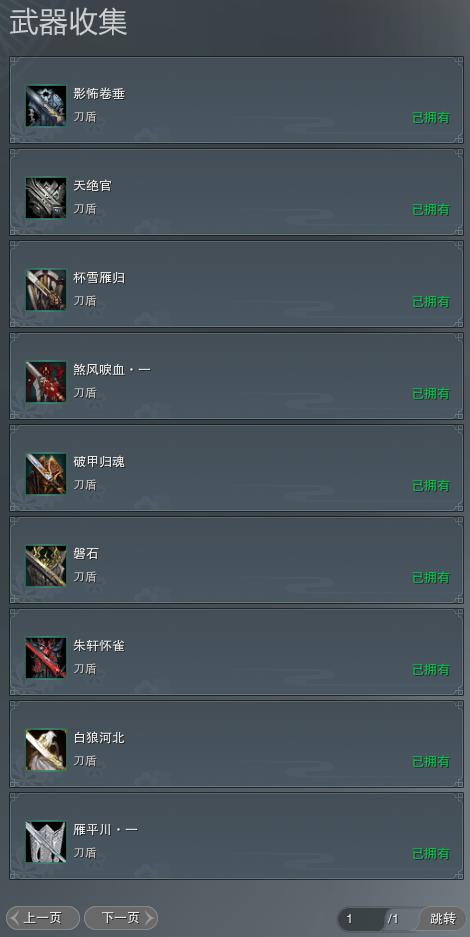This screenshot has height=937, width=470.
Task: Go to previous page with 上一页
Action: (x=42, y=918)
